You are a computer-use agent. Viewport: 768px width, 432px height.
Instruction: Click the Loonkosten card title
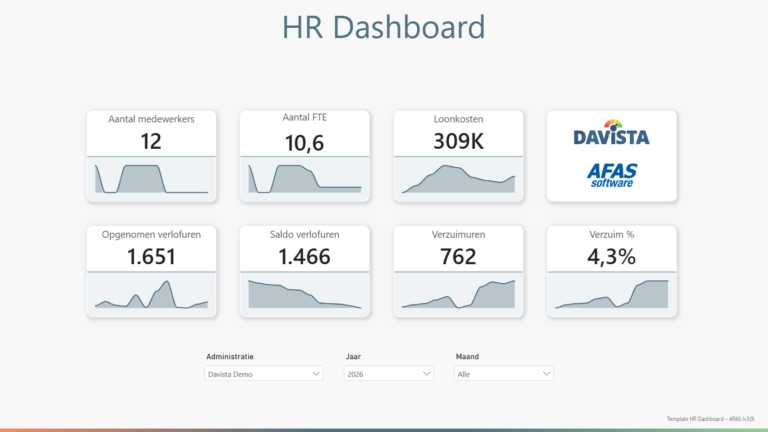458,119
